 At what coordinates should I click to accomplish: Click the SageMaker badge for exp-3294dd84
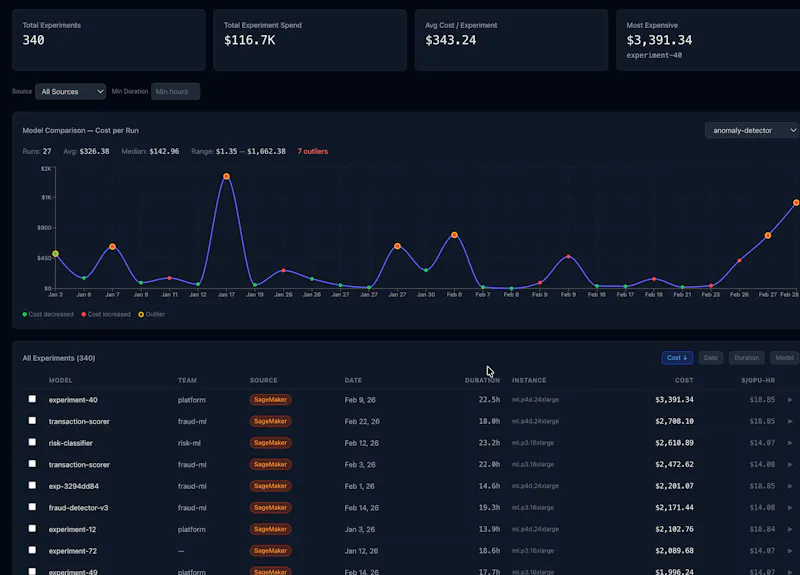(270, 486)
